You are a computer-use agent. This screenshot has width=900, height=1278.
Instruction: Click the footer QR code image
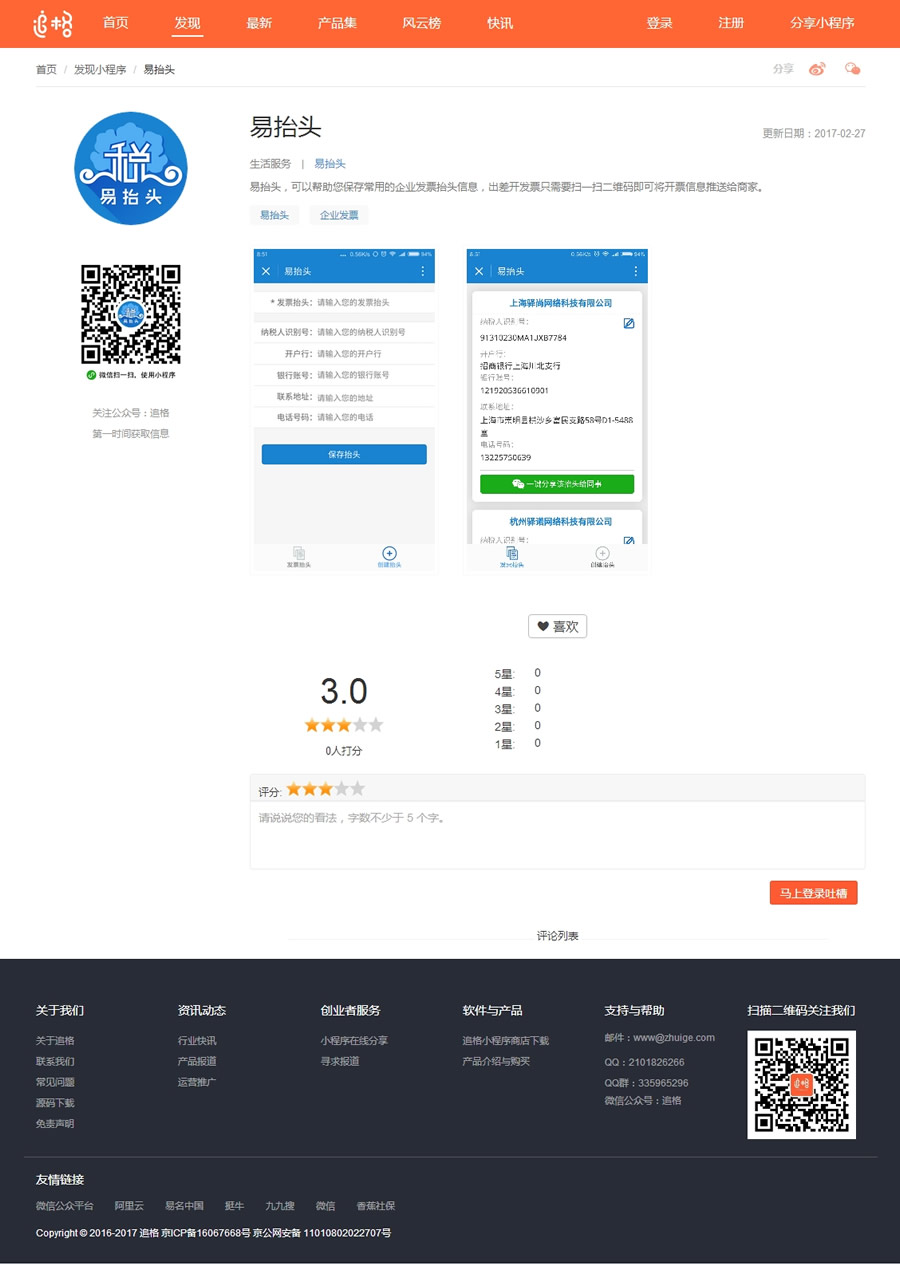pyautogui.click(x=802, y=1084)
